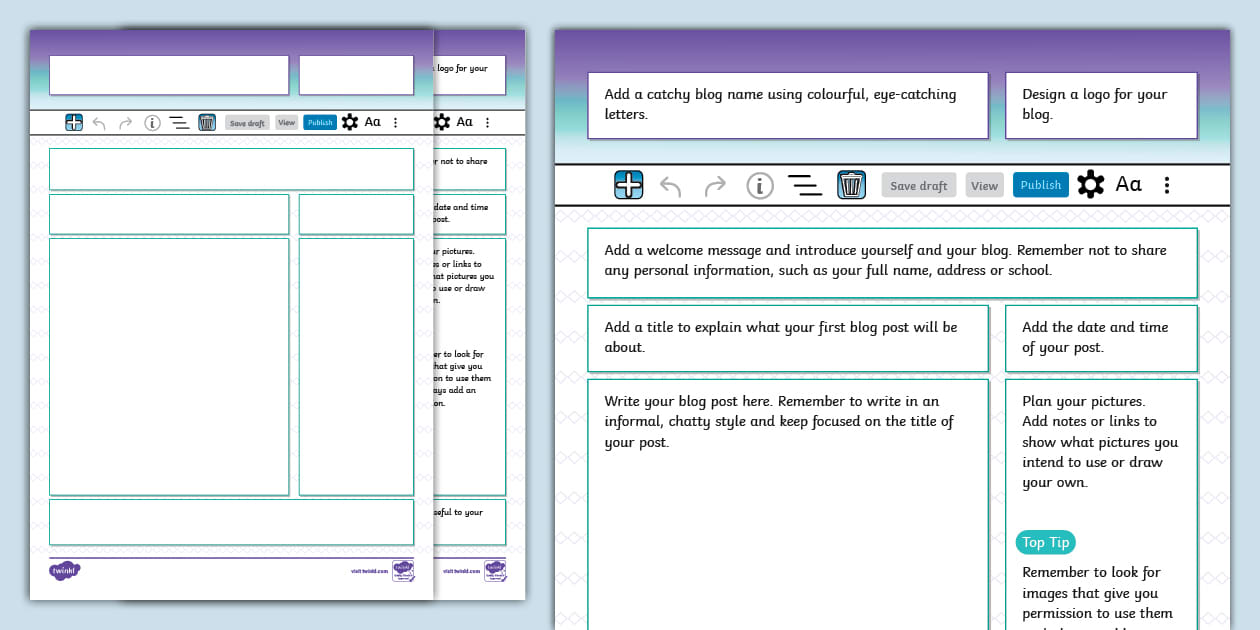Viewport: 1260px width, 630px height.
Task: Click the Twinkl cloud logo at bottom left
Action: [64, 570]
